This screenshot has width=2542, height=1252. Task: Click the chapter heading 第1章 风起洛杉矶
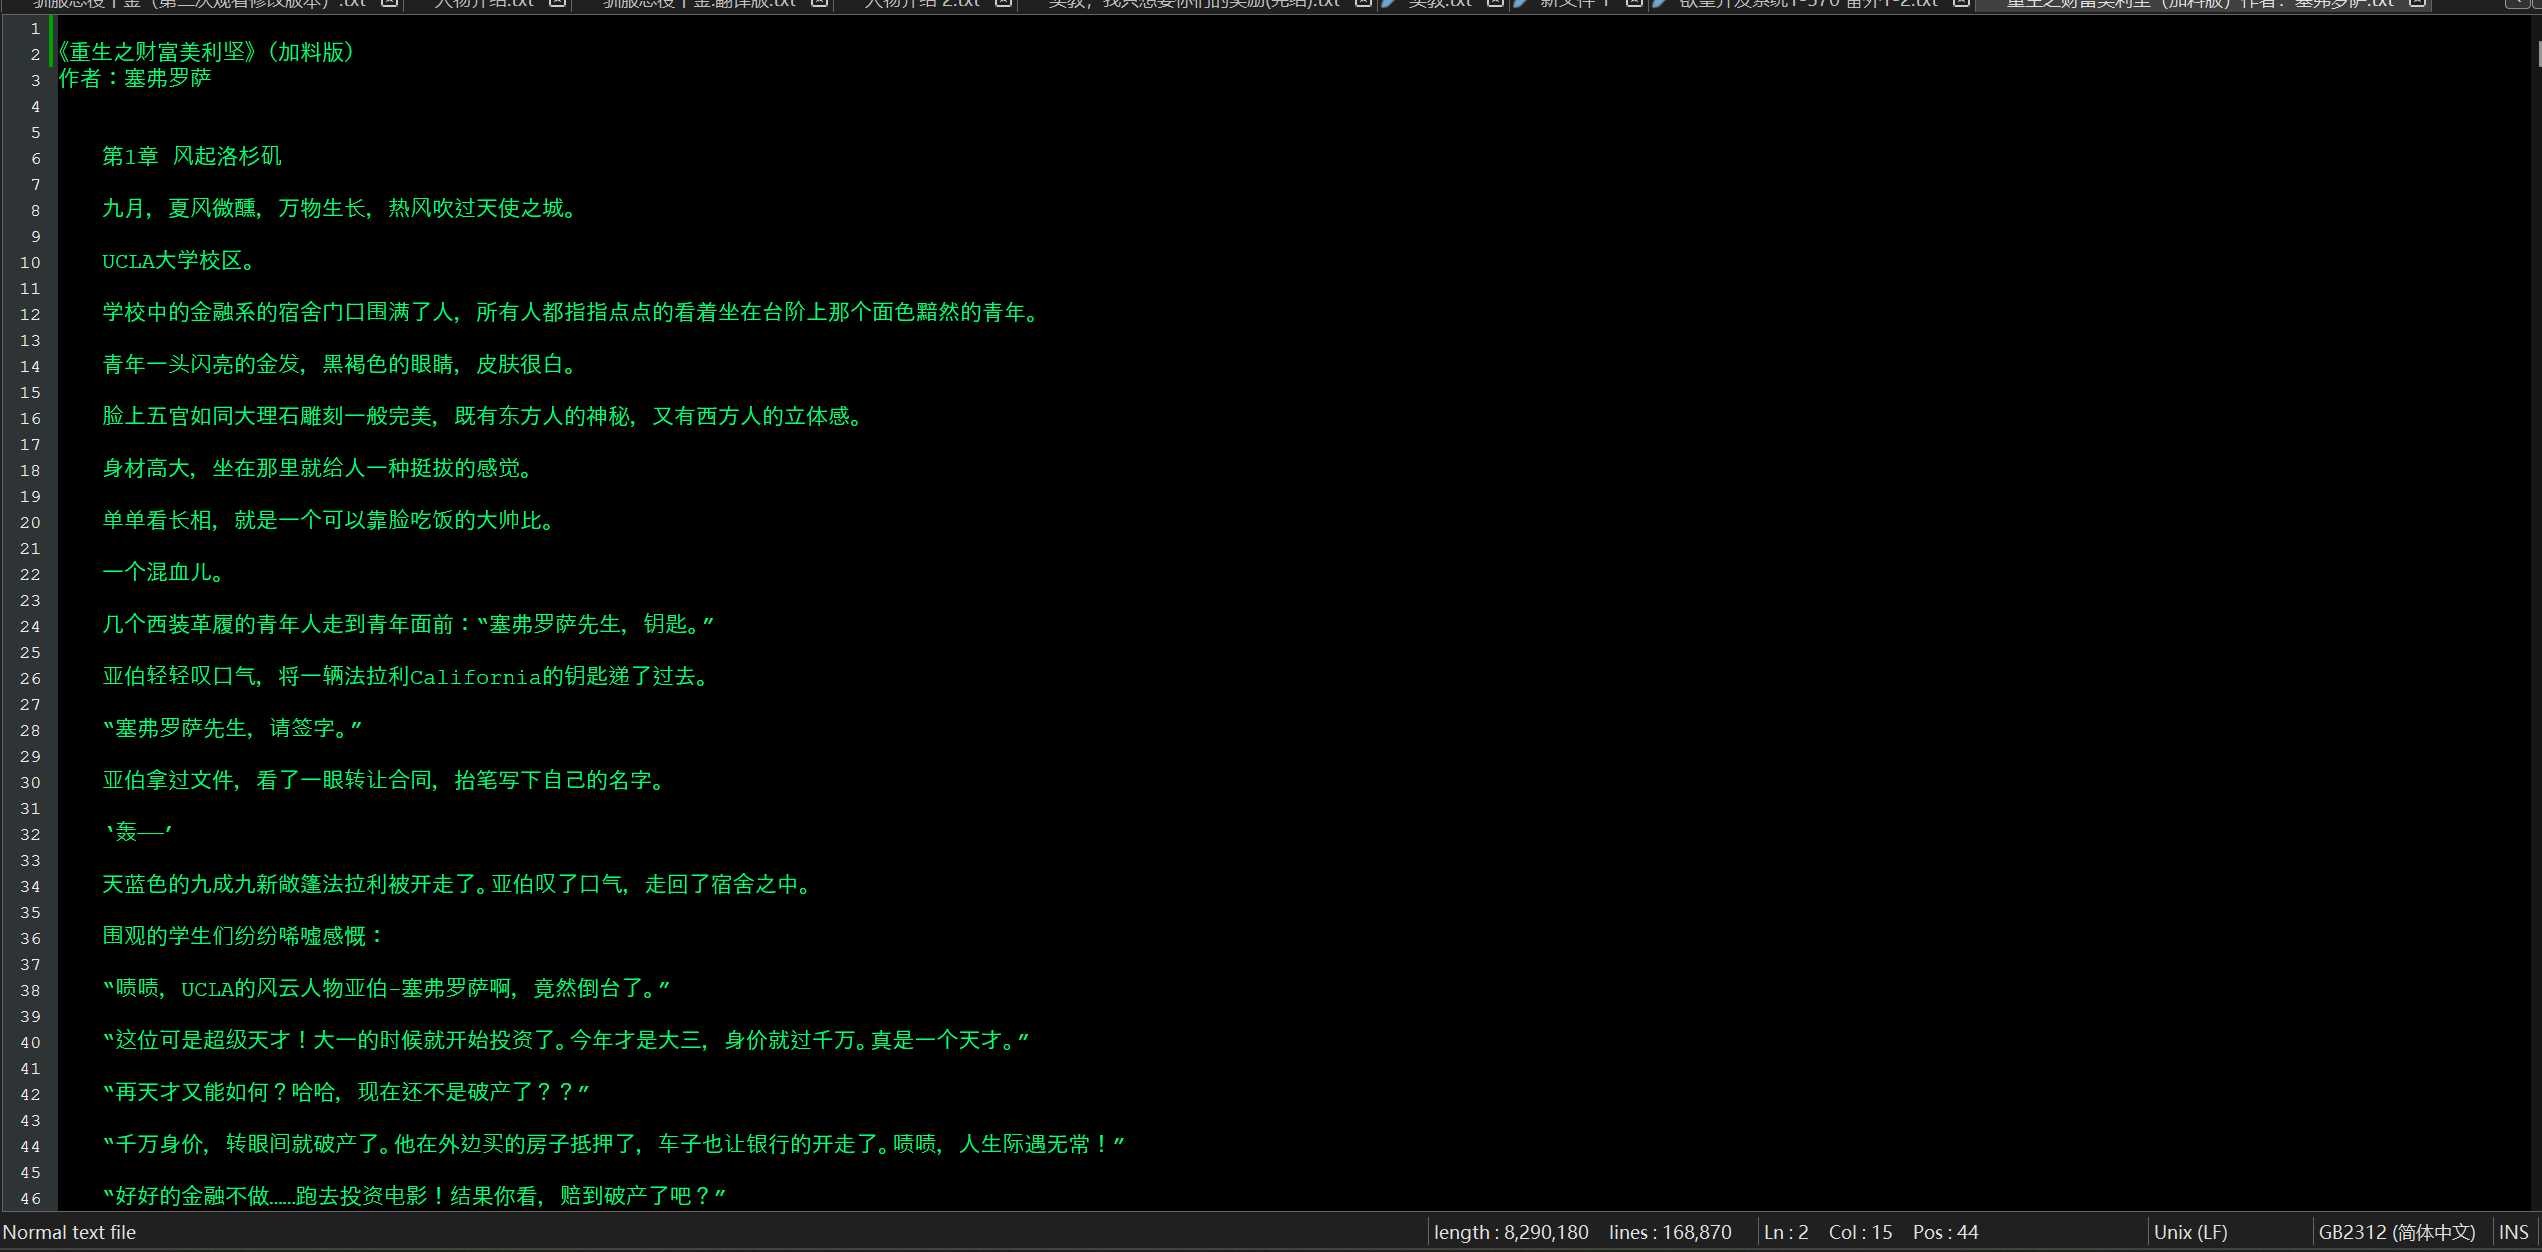(192, 156)
